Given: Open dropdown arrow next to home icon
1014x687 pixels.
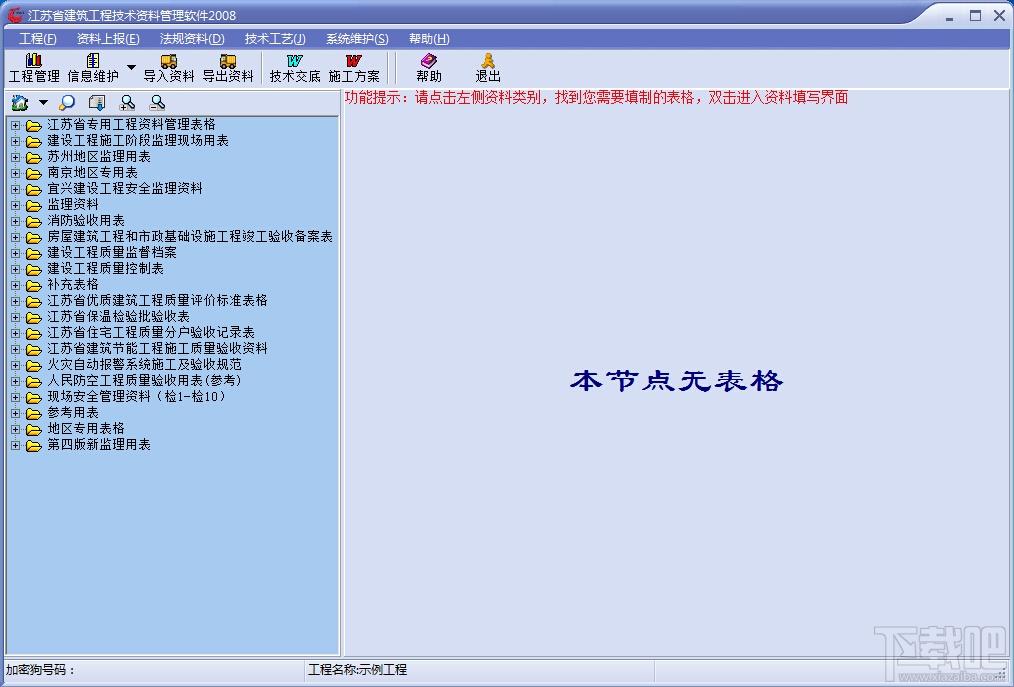Looking at the screenshot, I should tap(43, 102).
